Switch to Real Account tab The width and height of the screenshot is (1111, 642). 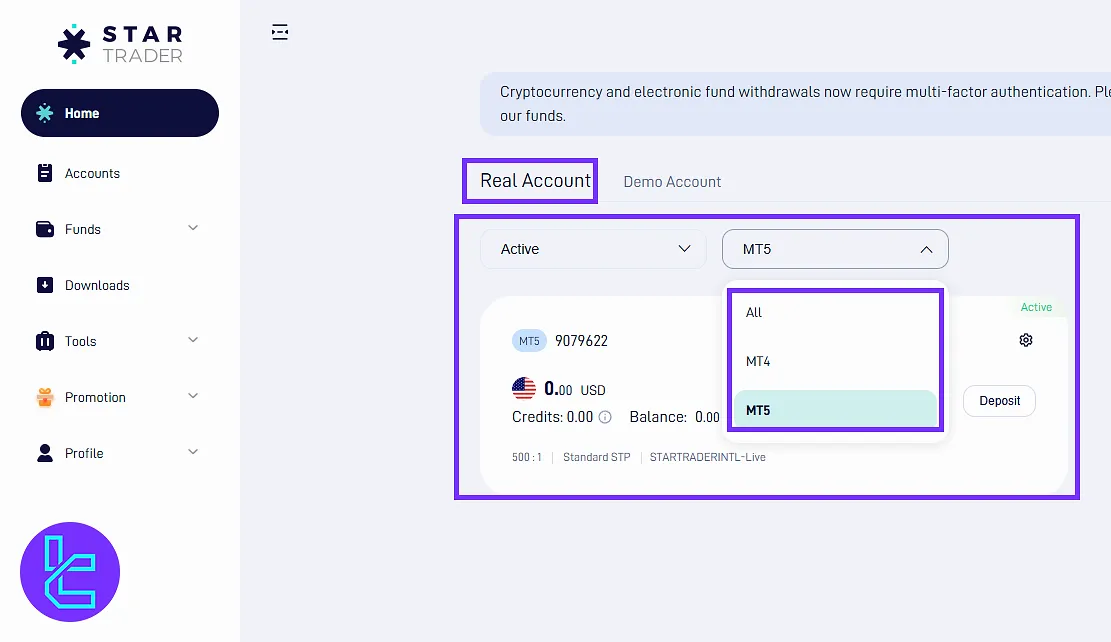pyautogui.click(x=535, y=181)
